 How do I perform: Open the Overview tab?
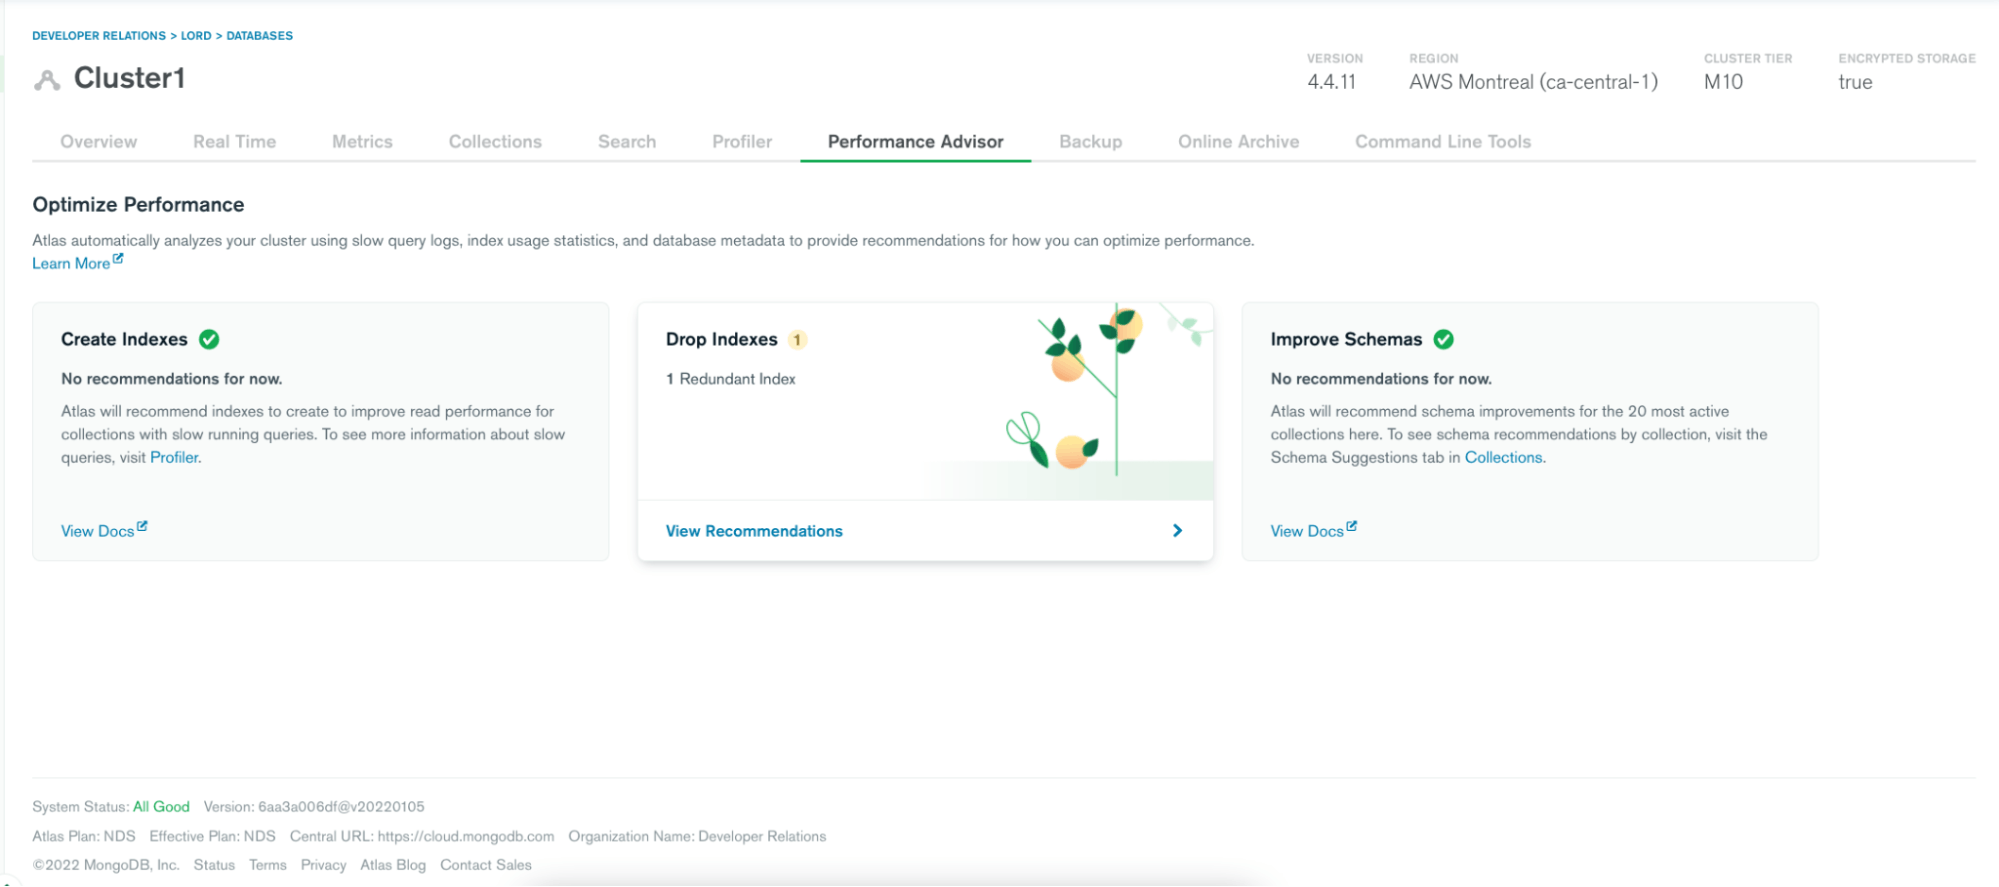98,142
